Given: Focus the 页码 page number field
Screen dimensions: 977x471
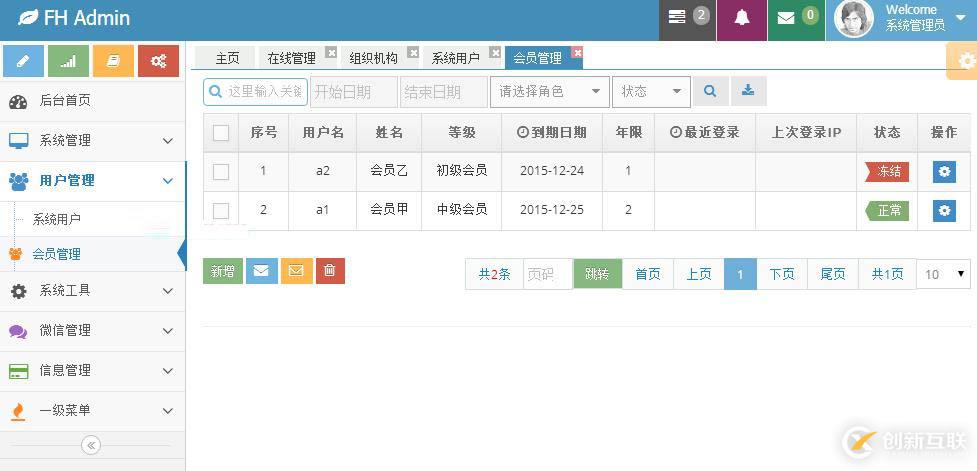Looking at the screenshot, I should coord(548,274).
